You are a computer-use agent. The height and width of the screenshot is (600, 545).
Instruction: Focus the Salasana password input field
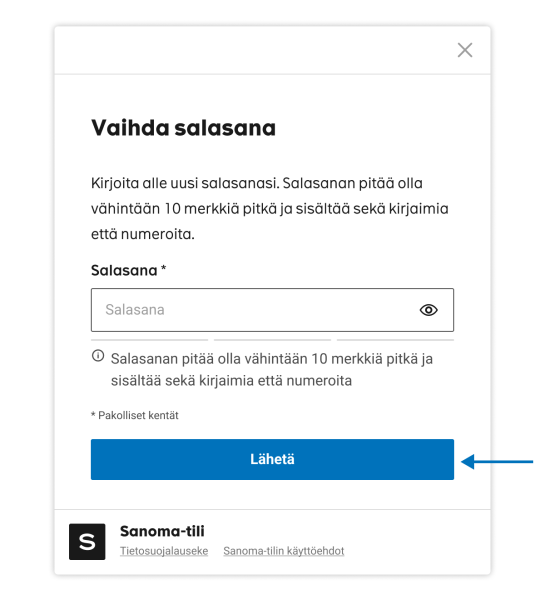[272, 310]
